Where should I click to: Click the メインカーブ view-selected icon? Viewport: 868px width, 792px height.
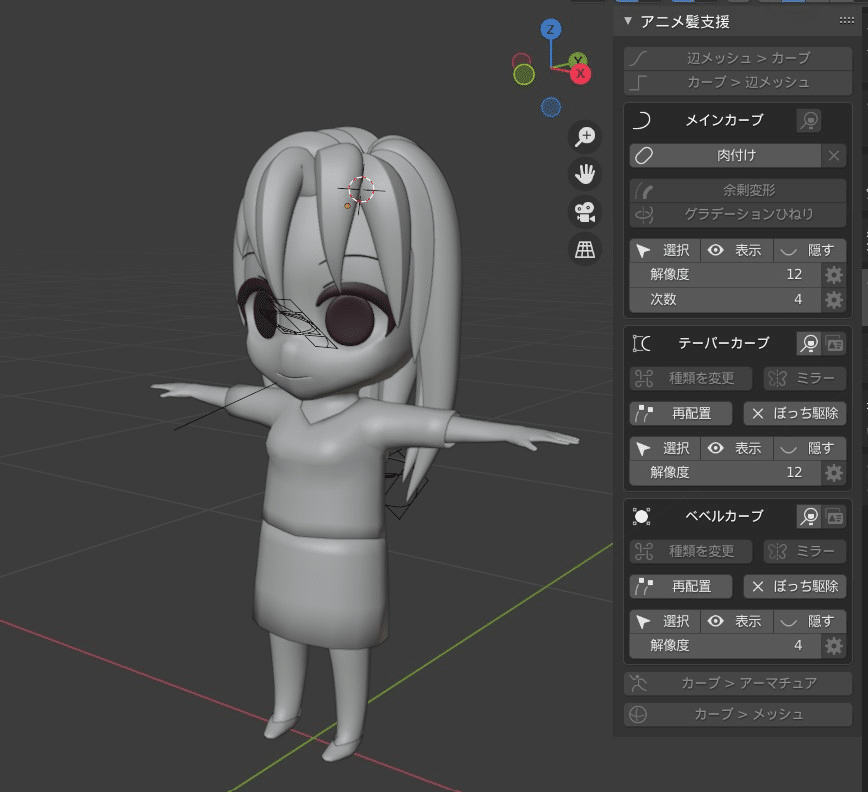(x=809, y=120)
